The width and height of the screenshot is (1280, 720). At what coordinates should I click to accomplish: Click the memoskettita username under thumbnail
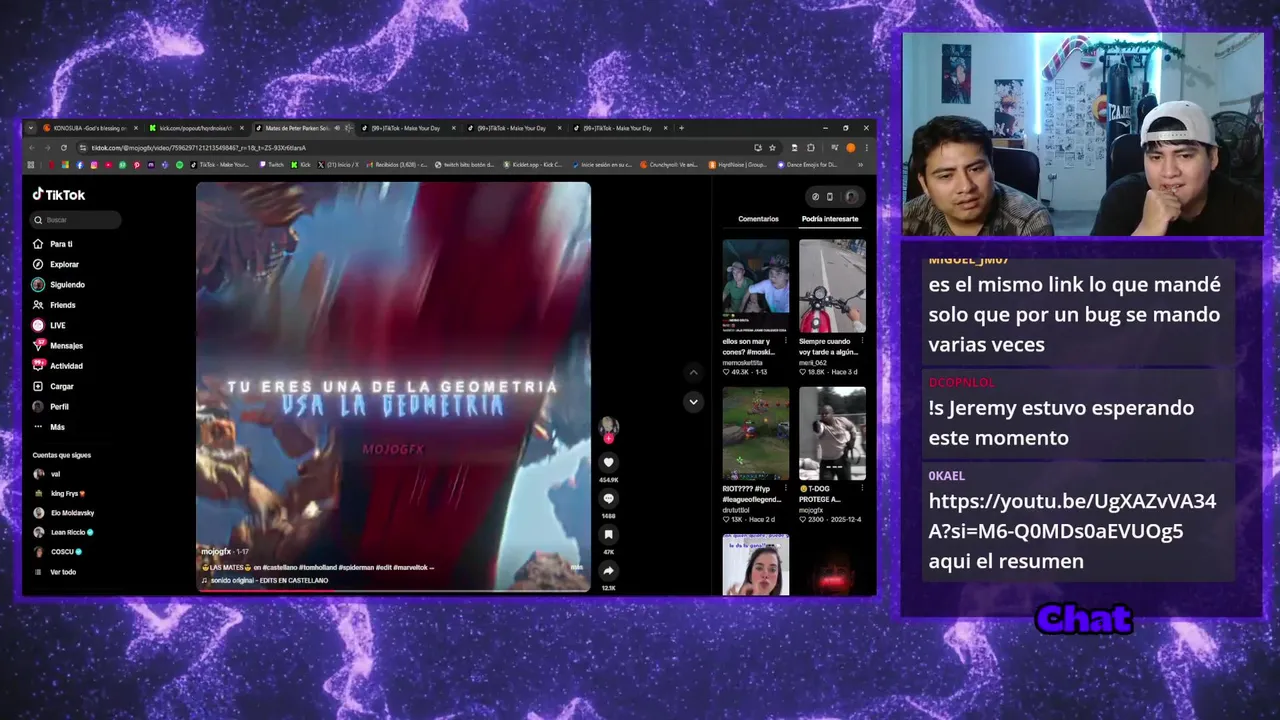[x=741, y=363]
